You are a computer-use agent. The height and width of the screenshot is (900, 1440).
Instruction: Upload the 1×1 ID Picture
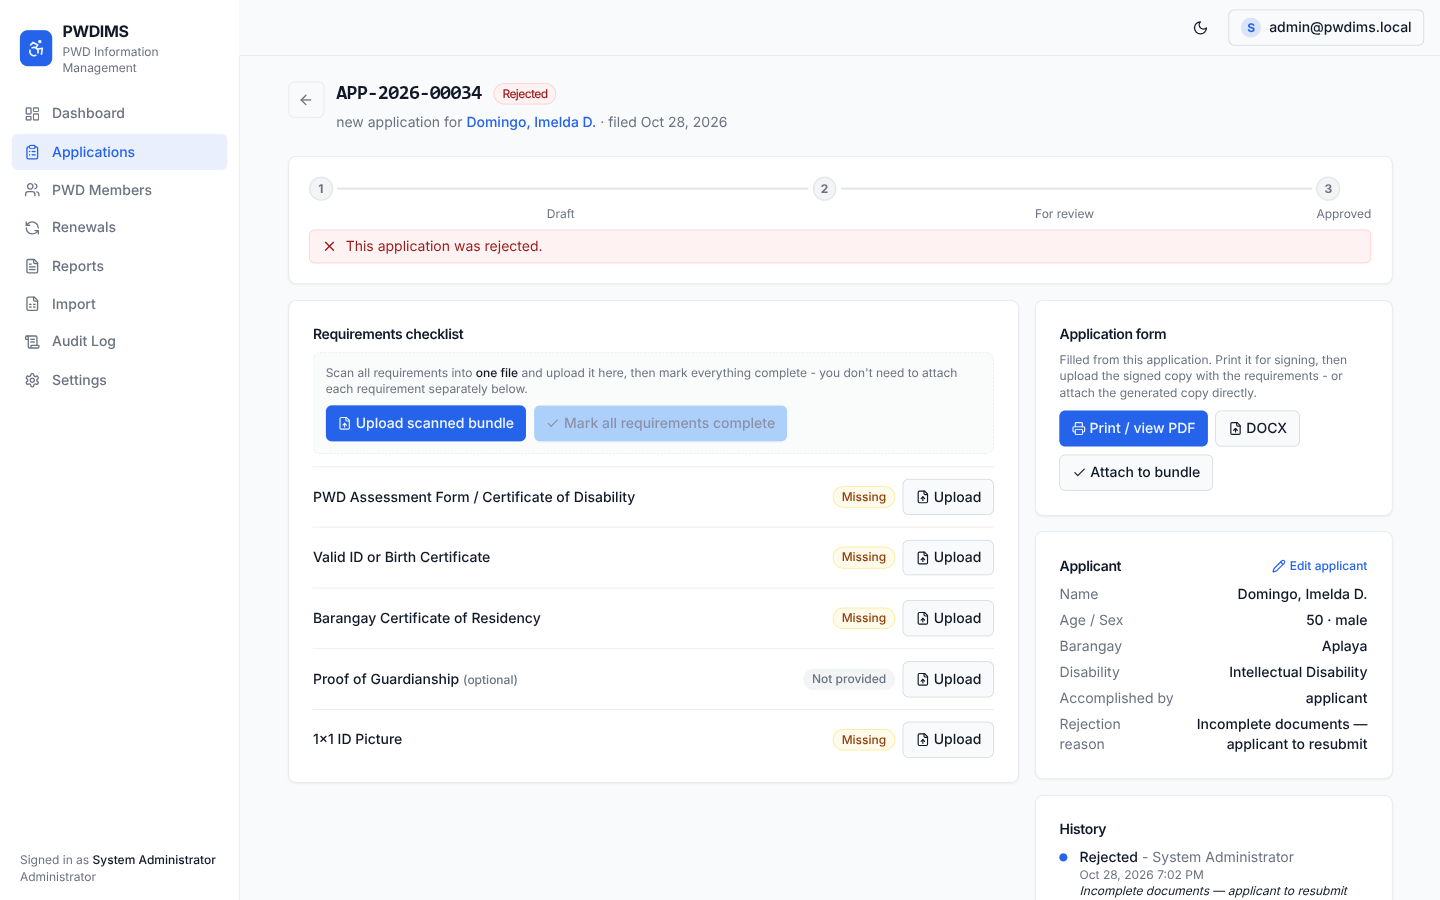click(x=948, y=740)
